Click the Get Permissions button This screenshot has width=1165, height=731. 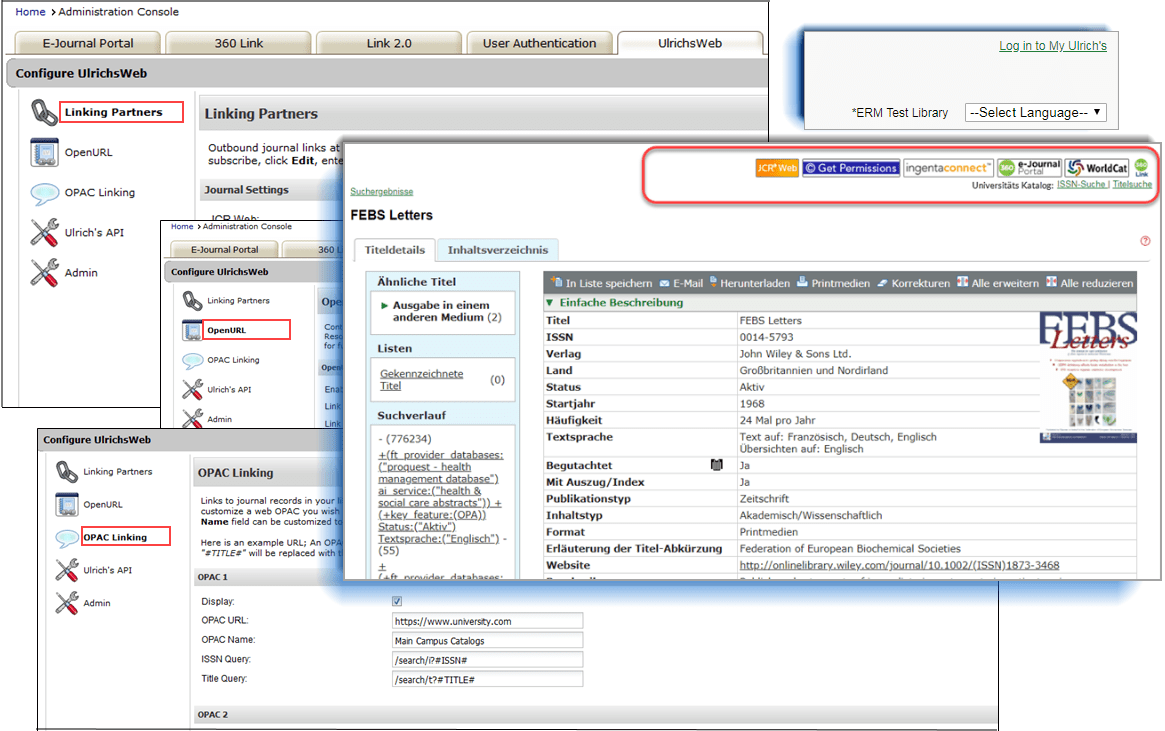[x=851, y=168]
